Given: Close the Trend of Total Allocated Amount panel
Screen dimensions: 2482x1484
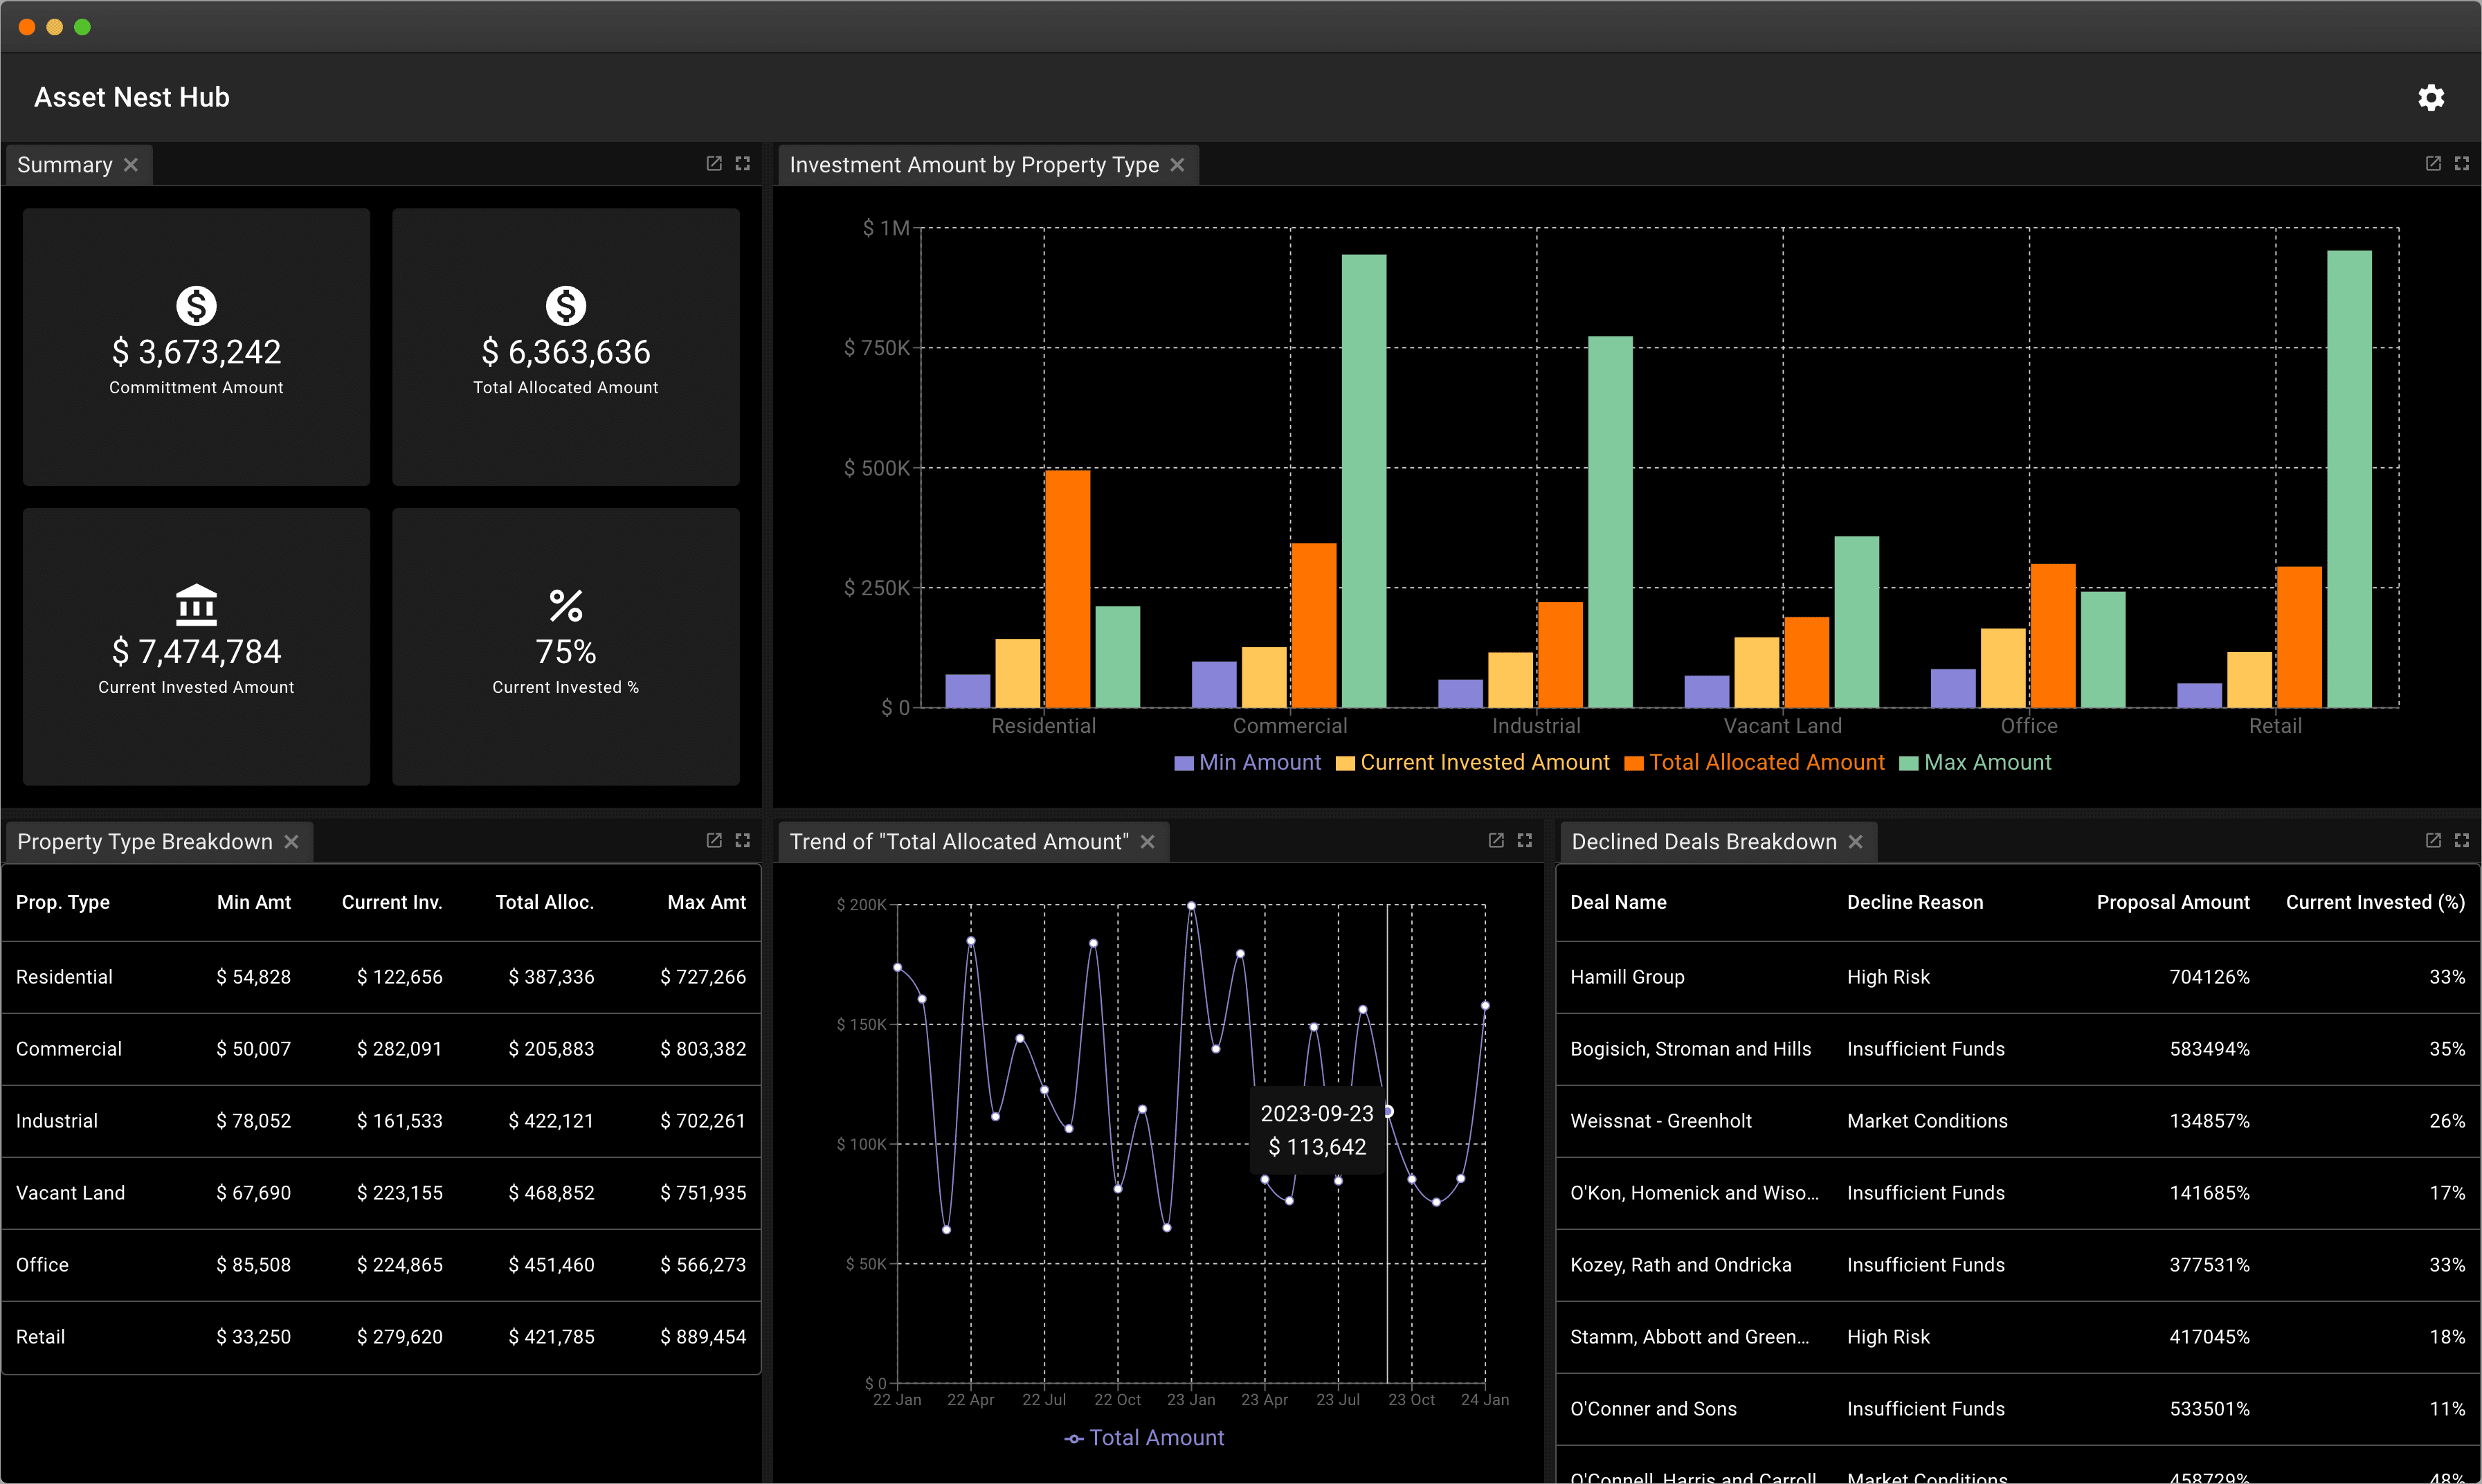Looking at the screenshot, I should [1148, 841].
